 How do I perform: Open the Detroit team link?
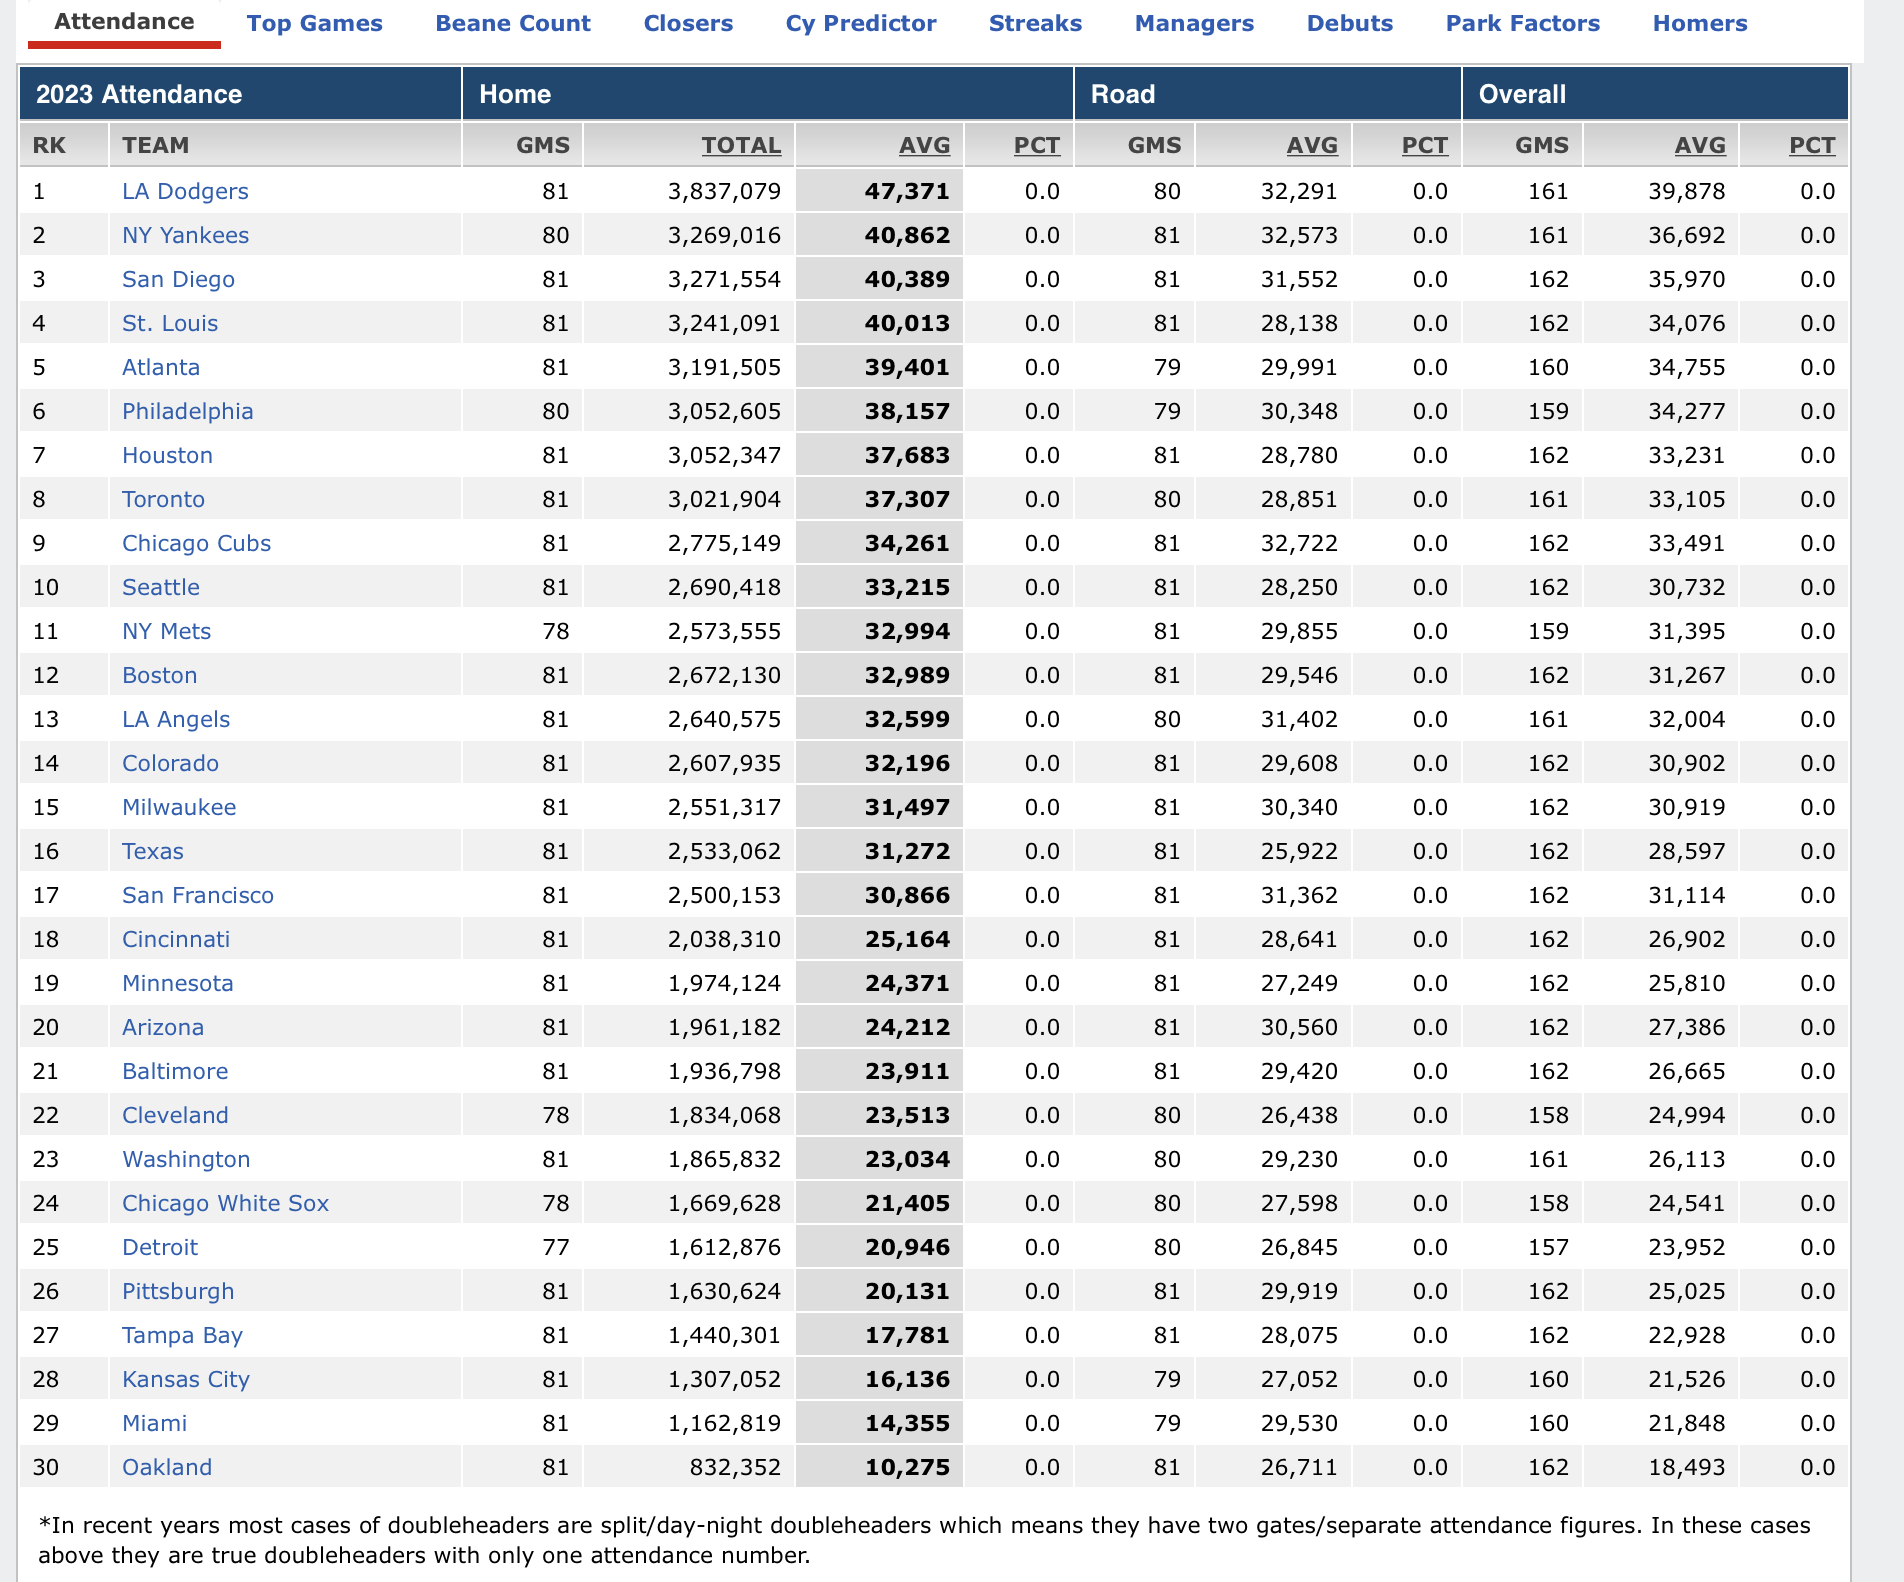pos(160,1247)
